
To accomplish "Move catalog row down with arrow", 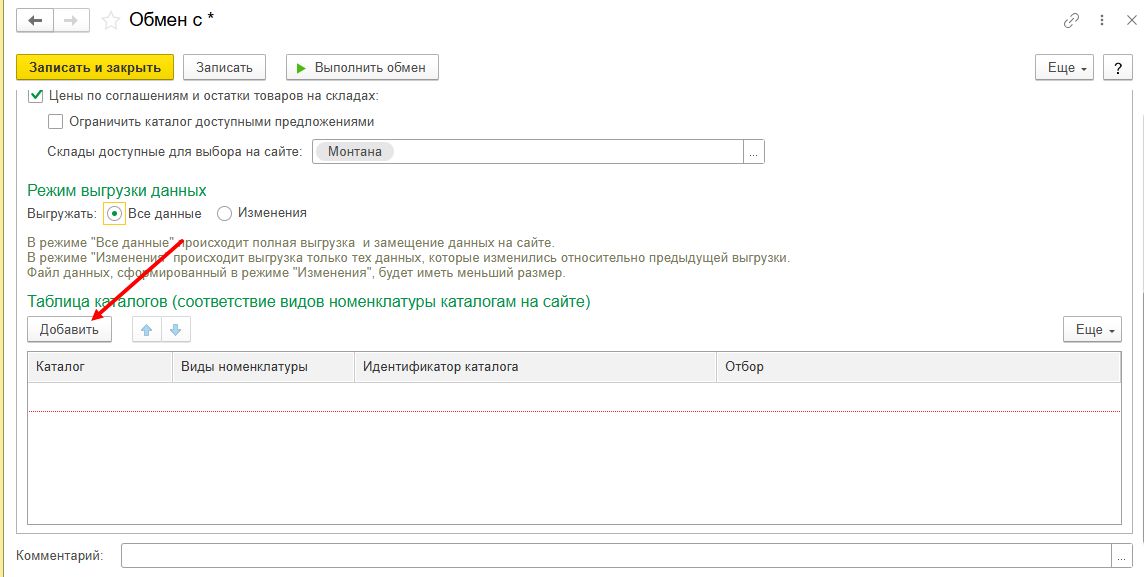I will [x=175, y=329].
